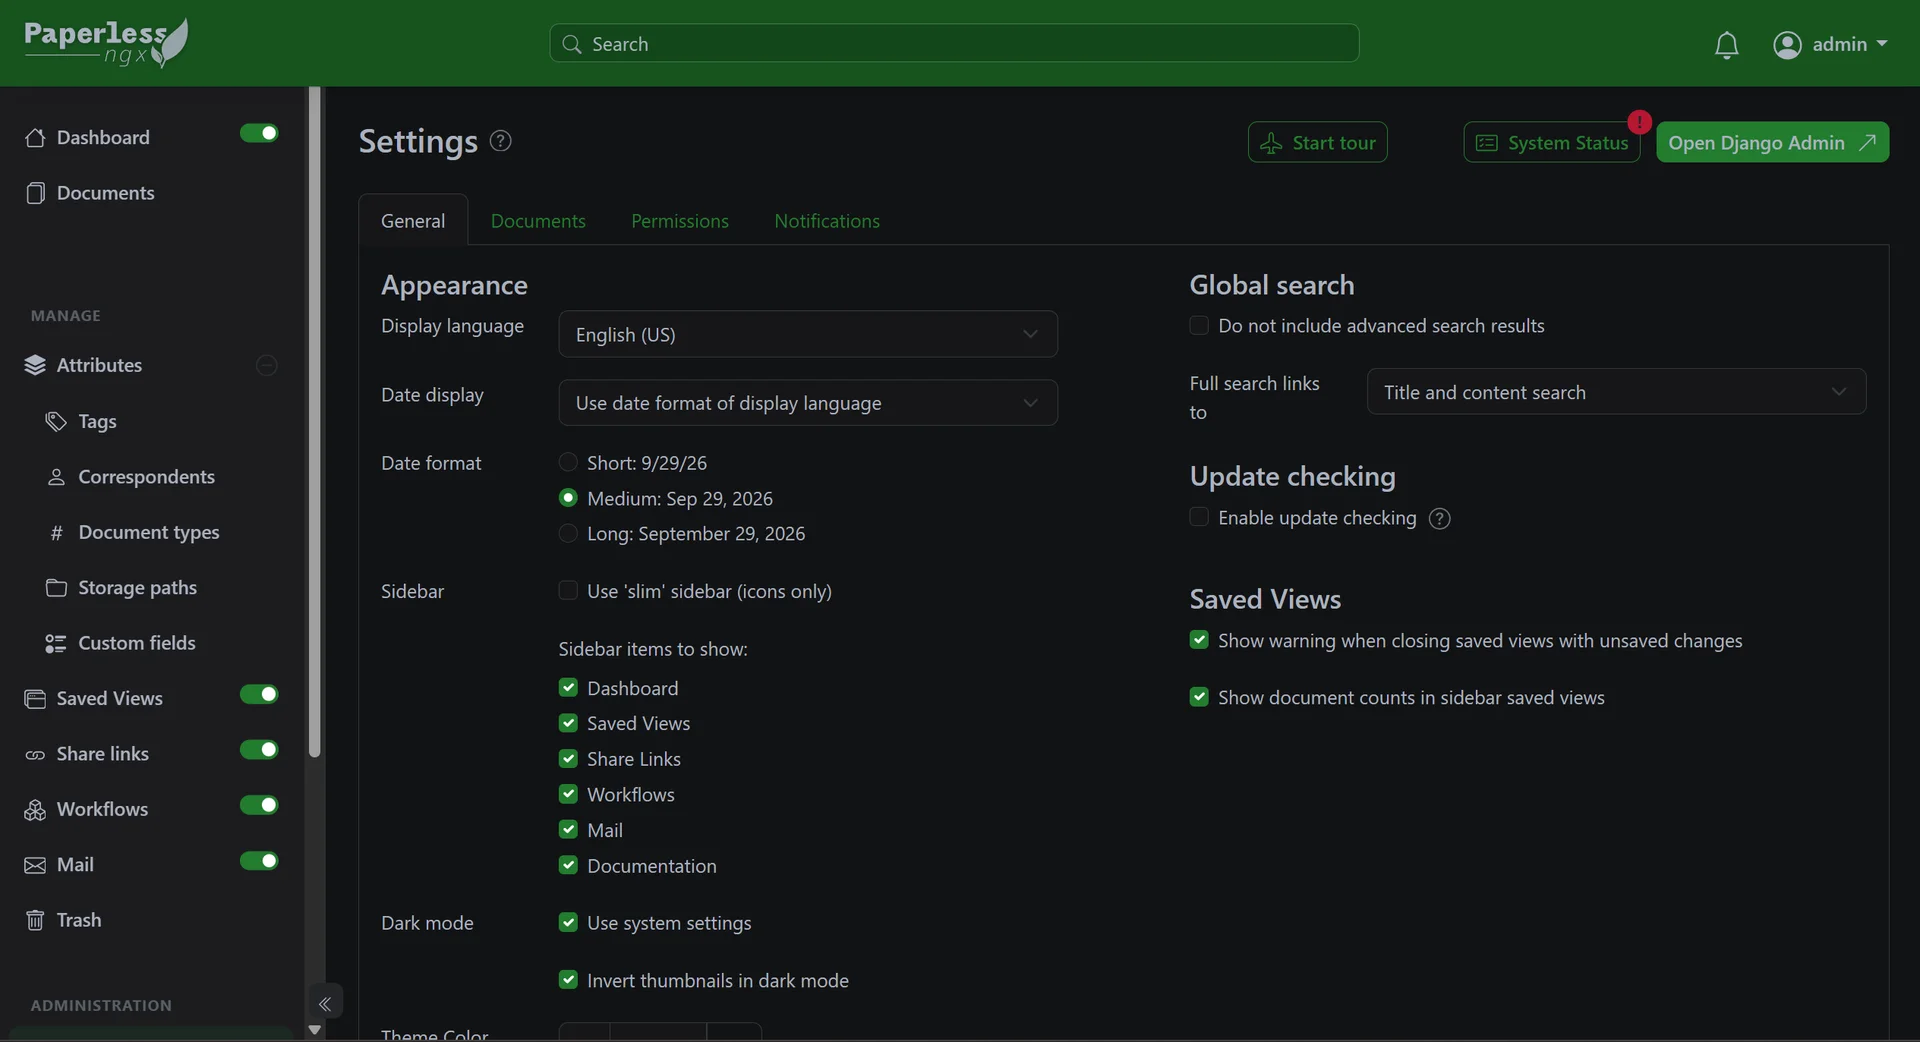
Task: Toggle the Share links sidebar switch
Action: (x=259, y=750)
